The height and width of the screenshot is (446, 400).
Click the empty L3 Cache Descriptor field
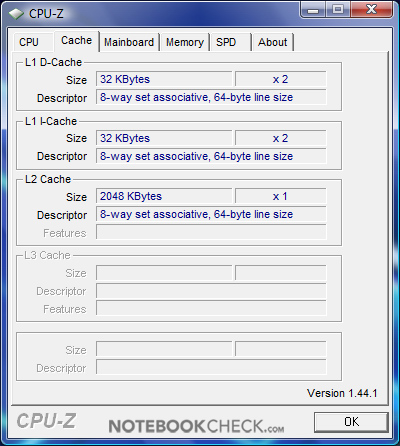click(211, 291)
